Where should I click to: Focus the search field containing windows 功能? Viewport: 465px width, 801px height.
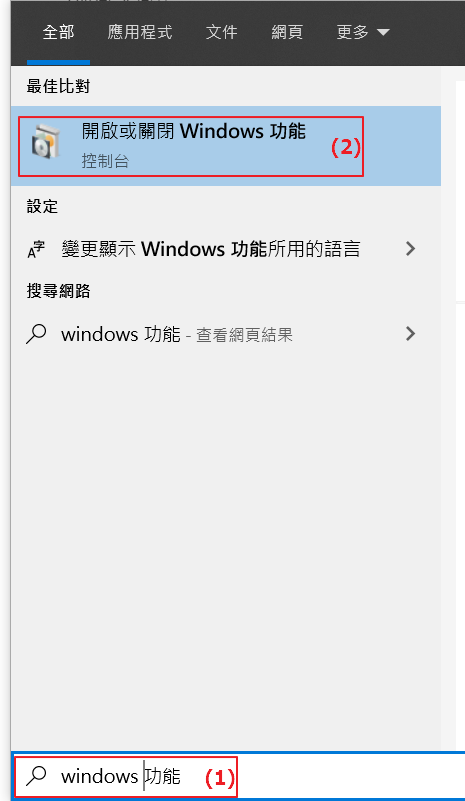[x=240, y=776]
